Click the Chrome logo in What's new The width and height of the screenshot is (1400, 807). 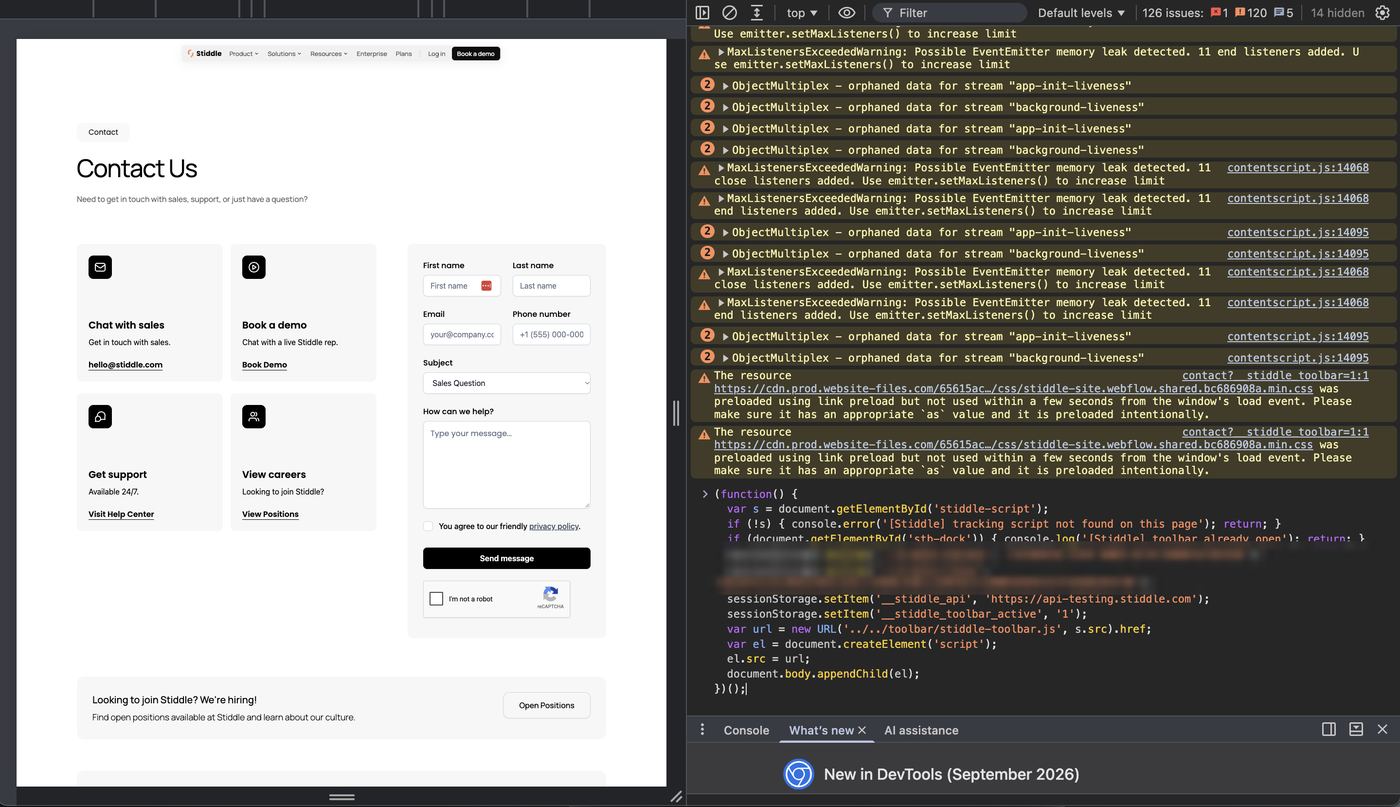(798, 774)
